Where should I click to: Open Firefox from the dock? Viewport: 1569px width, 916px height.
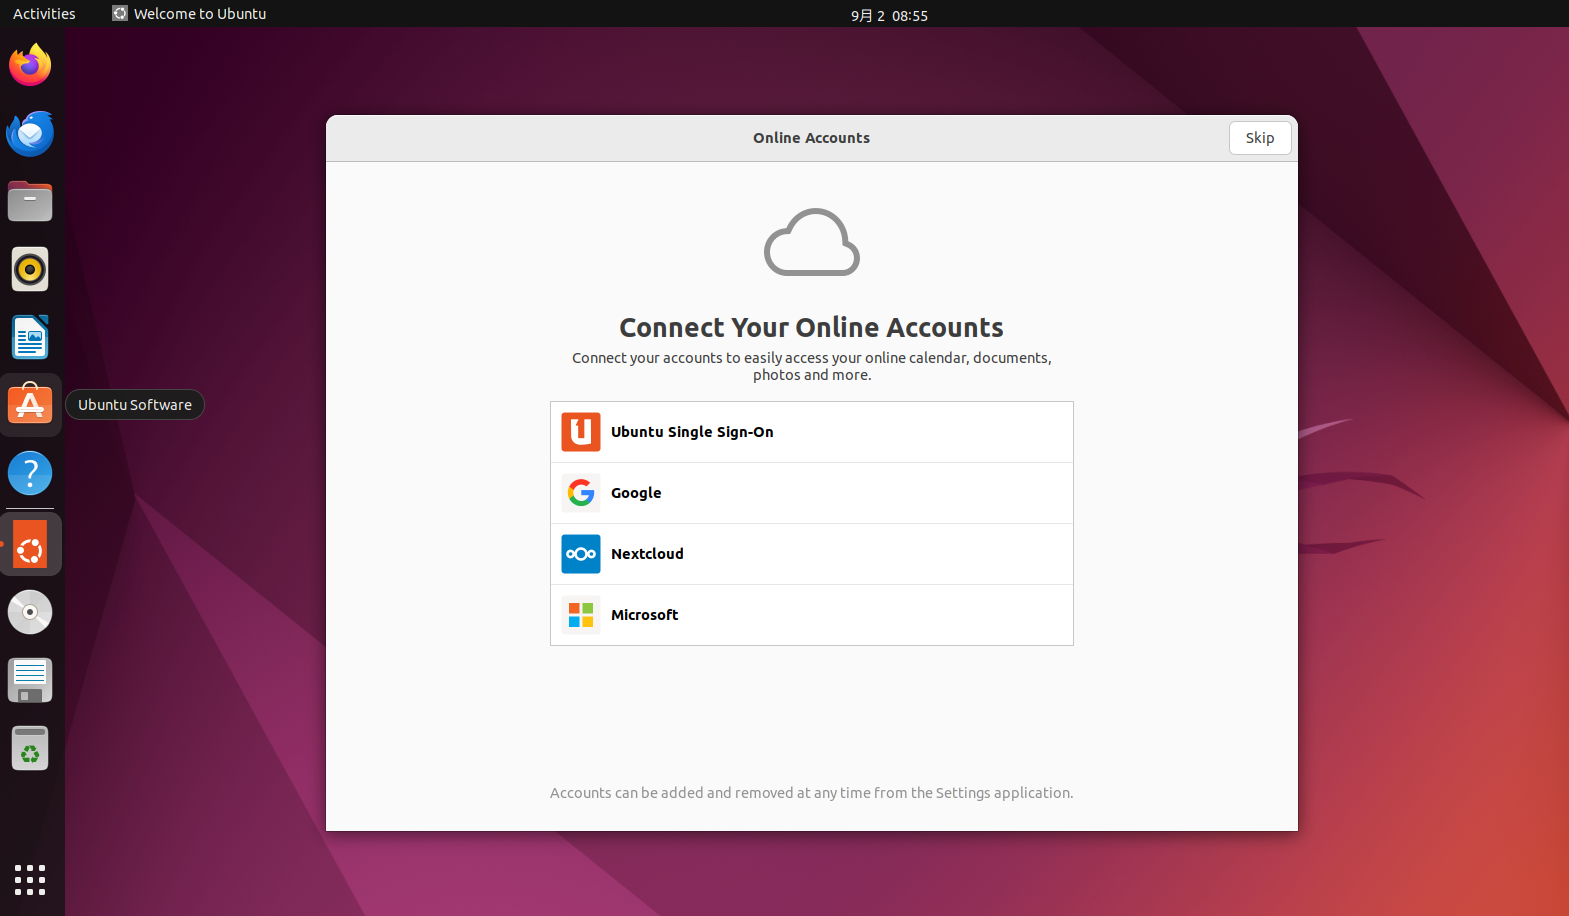click(30, 65)
